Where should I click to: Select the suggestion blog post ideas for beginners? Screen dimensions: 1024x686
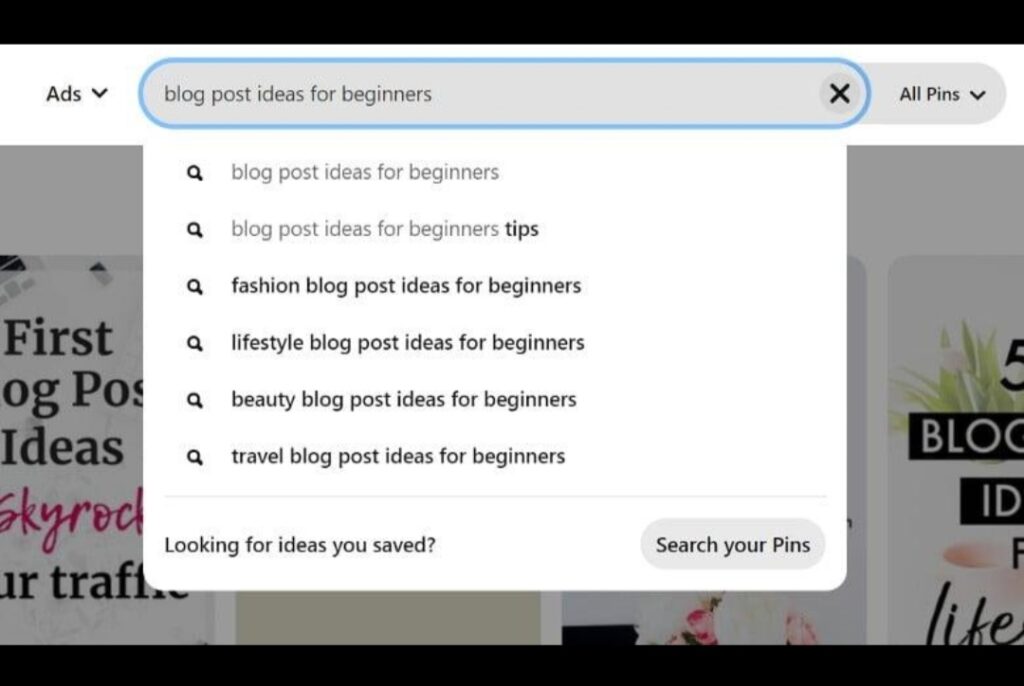(x=364, y=172)
